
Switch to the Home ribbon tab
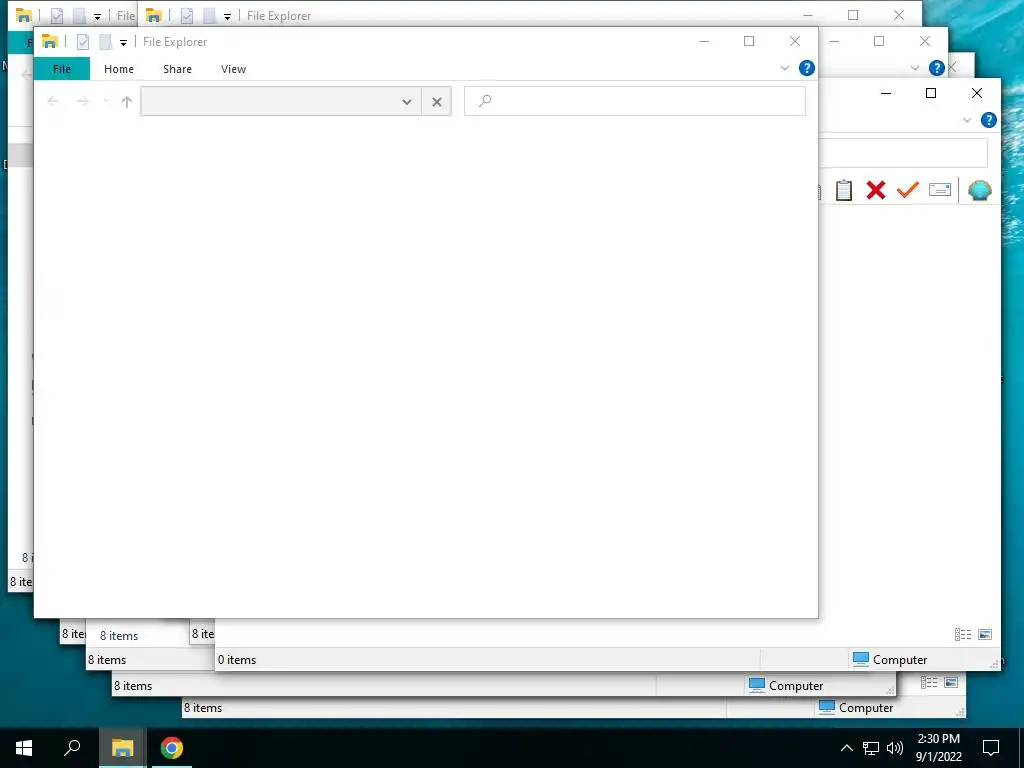click(119, 69)
